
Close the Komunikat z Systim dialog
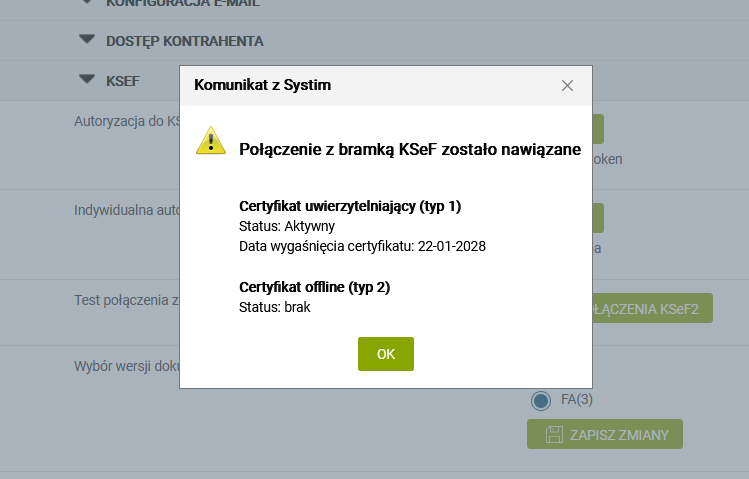[x=567, y=85]
